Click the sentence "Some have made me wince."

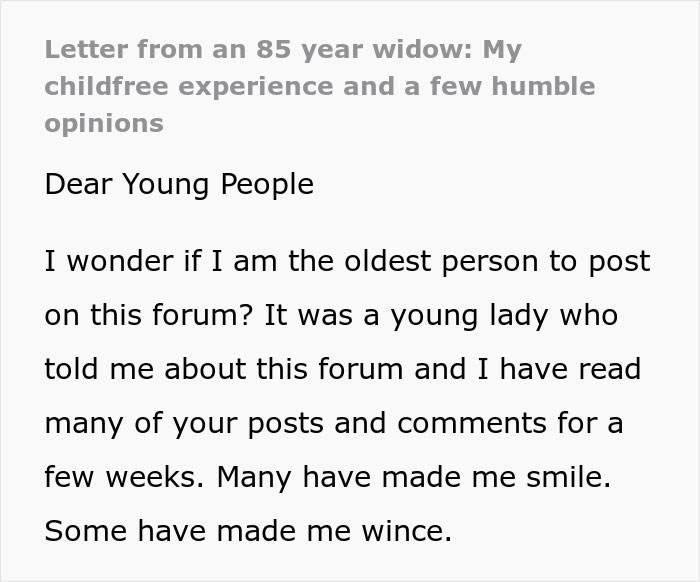(x=248, y=531)
